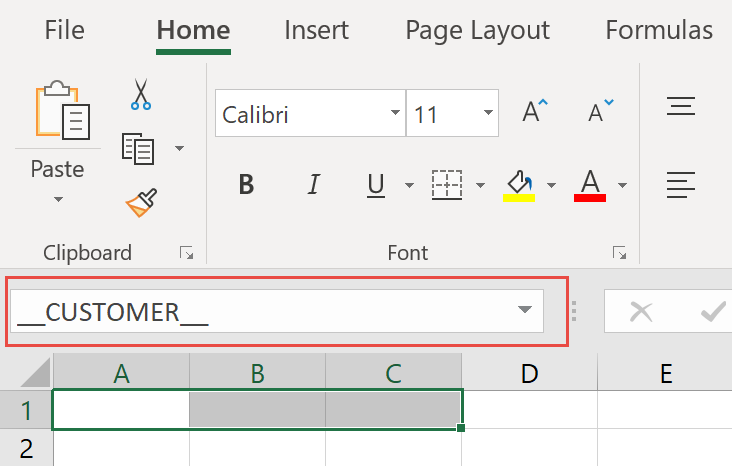Expand font color dropdown arrow

pyautogui.click(x=622, y=185)
